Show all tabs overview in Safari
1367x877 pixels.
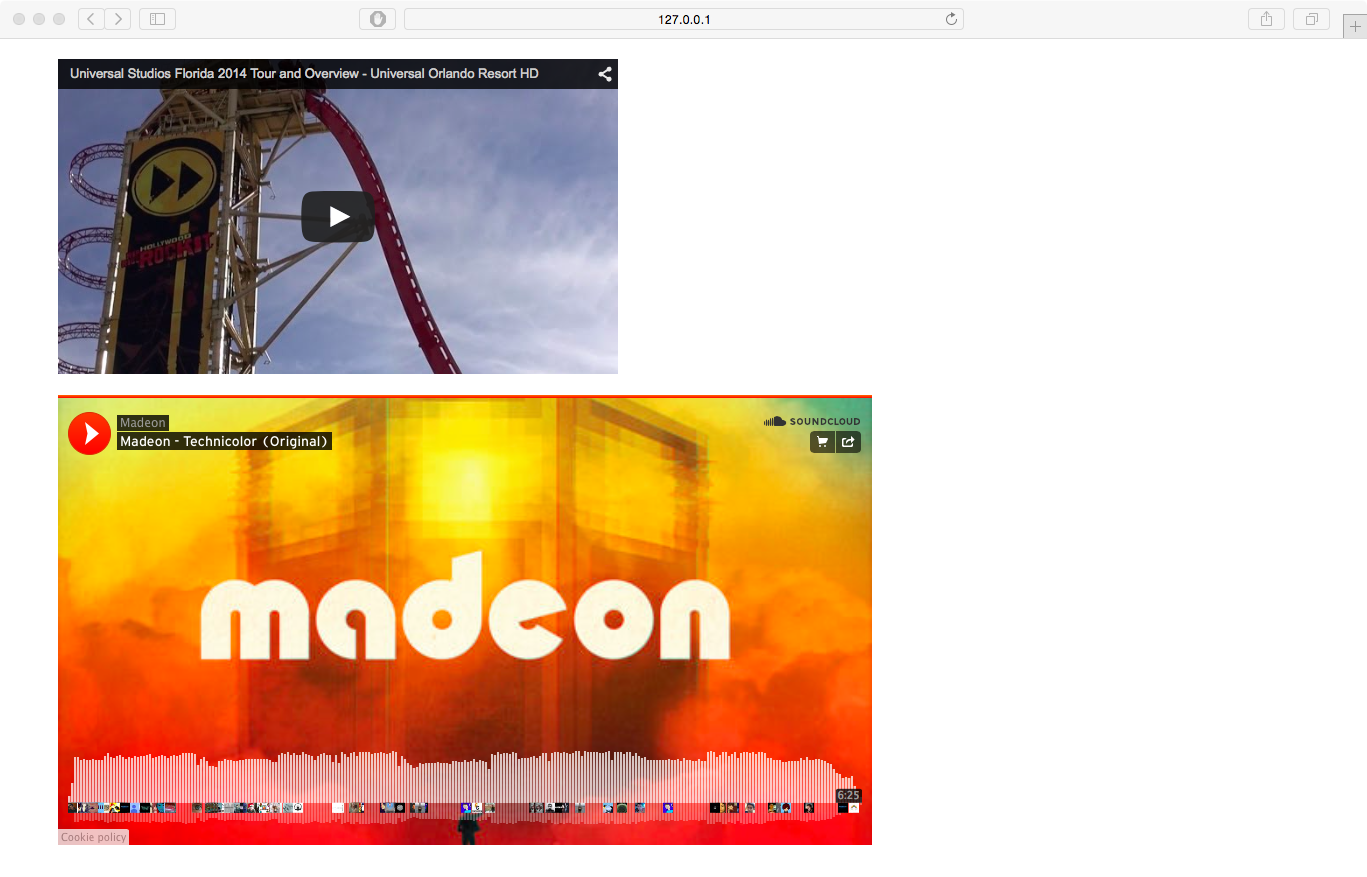tap(1311, 19)
